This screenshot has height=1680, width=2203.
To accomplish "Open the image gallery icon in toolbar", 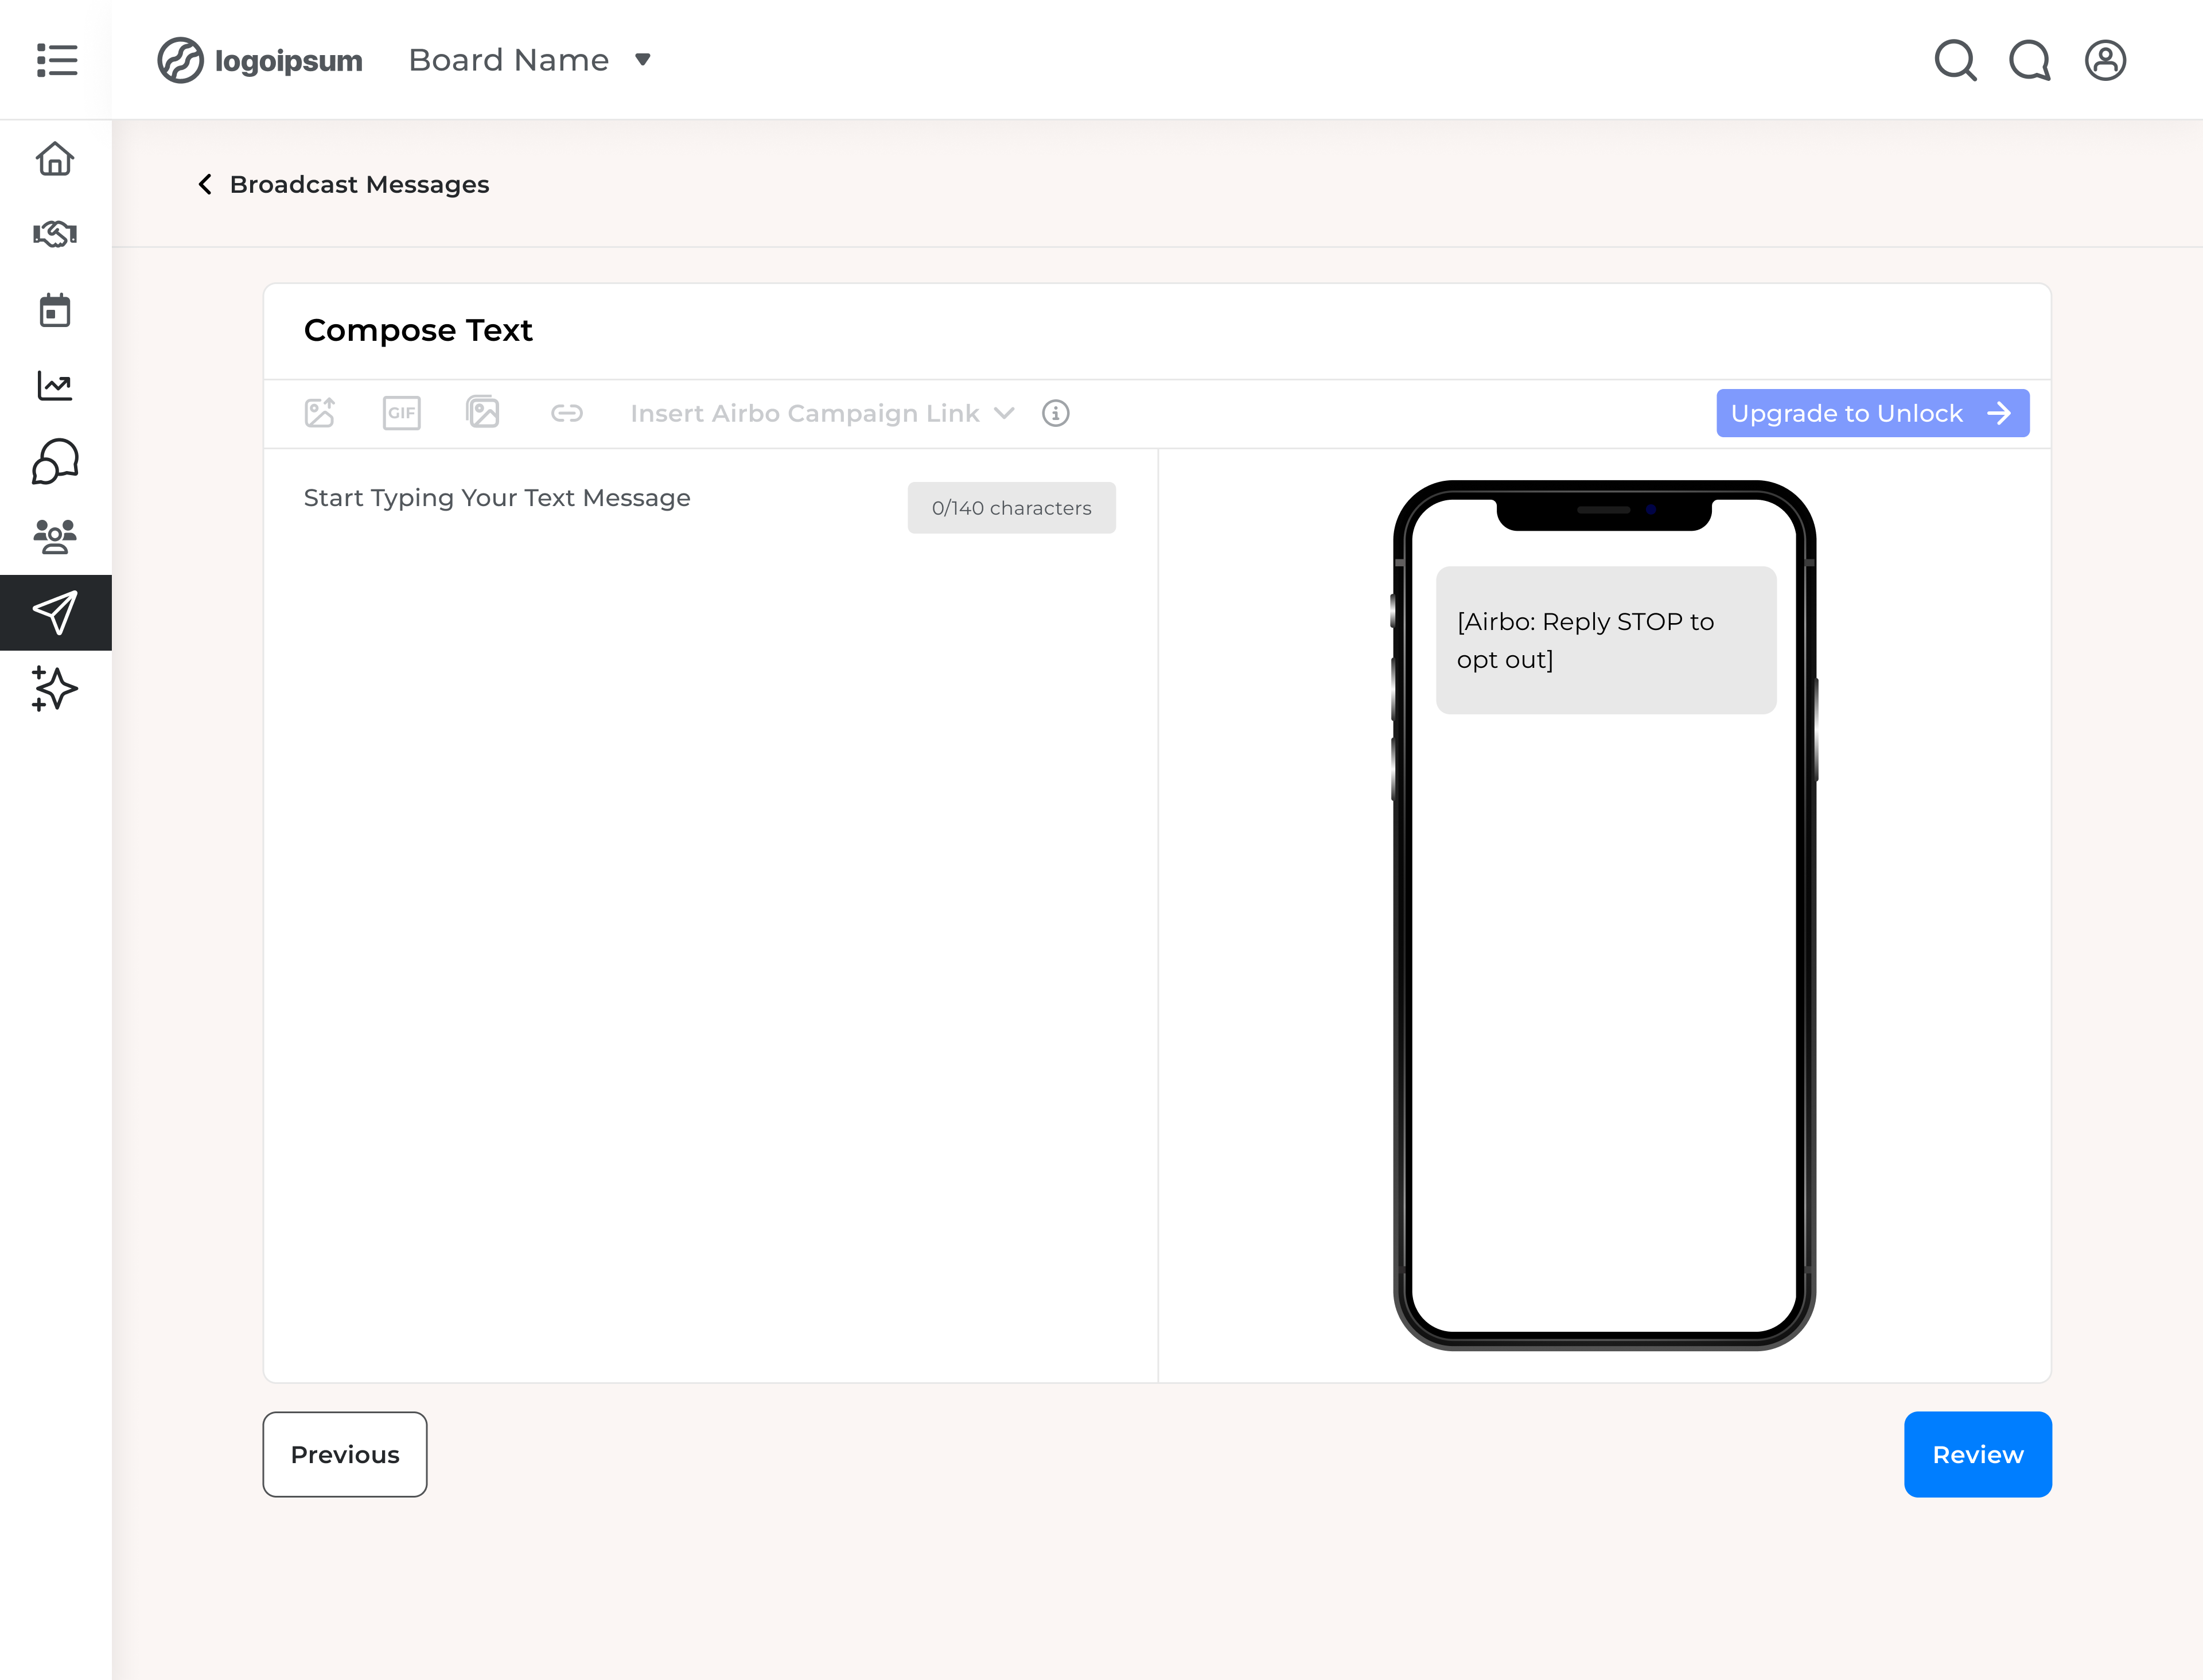I will click(x=483, y=412).
